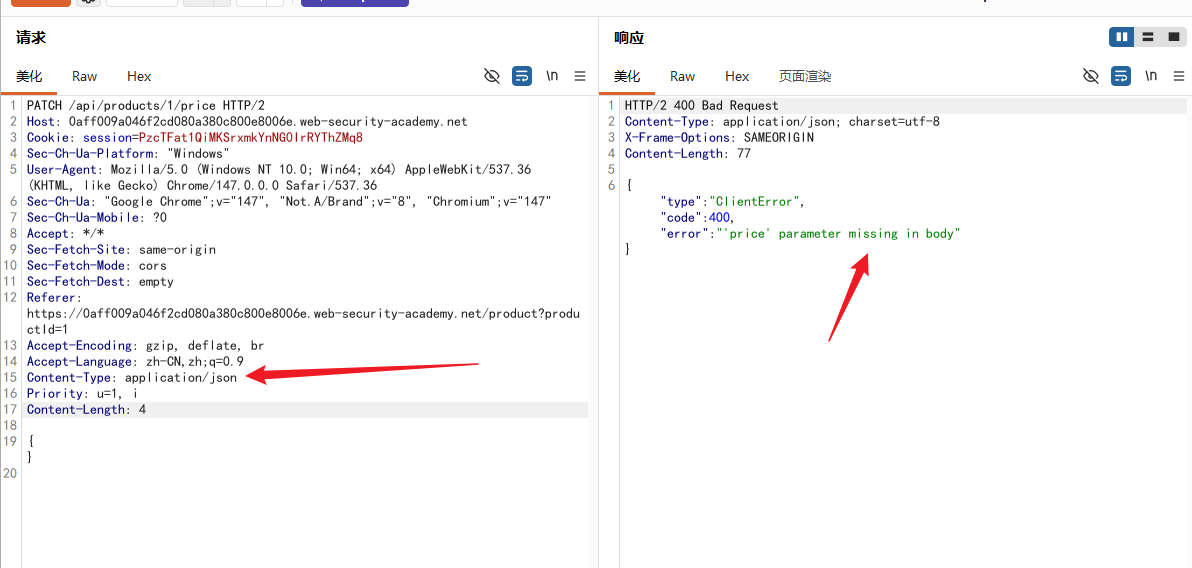Show \n characters in response panel

click(1151, 76)
